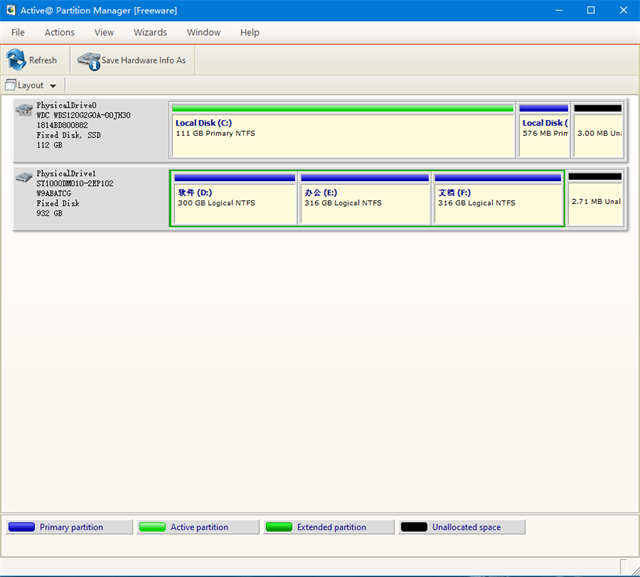Click the Unallocated space legend label
The image size is (640, 577).
point(467,527)
